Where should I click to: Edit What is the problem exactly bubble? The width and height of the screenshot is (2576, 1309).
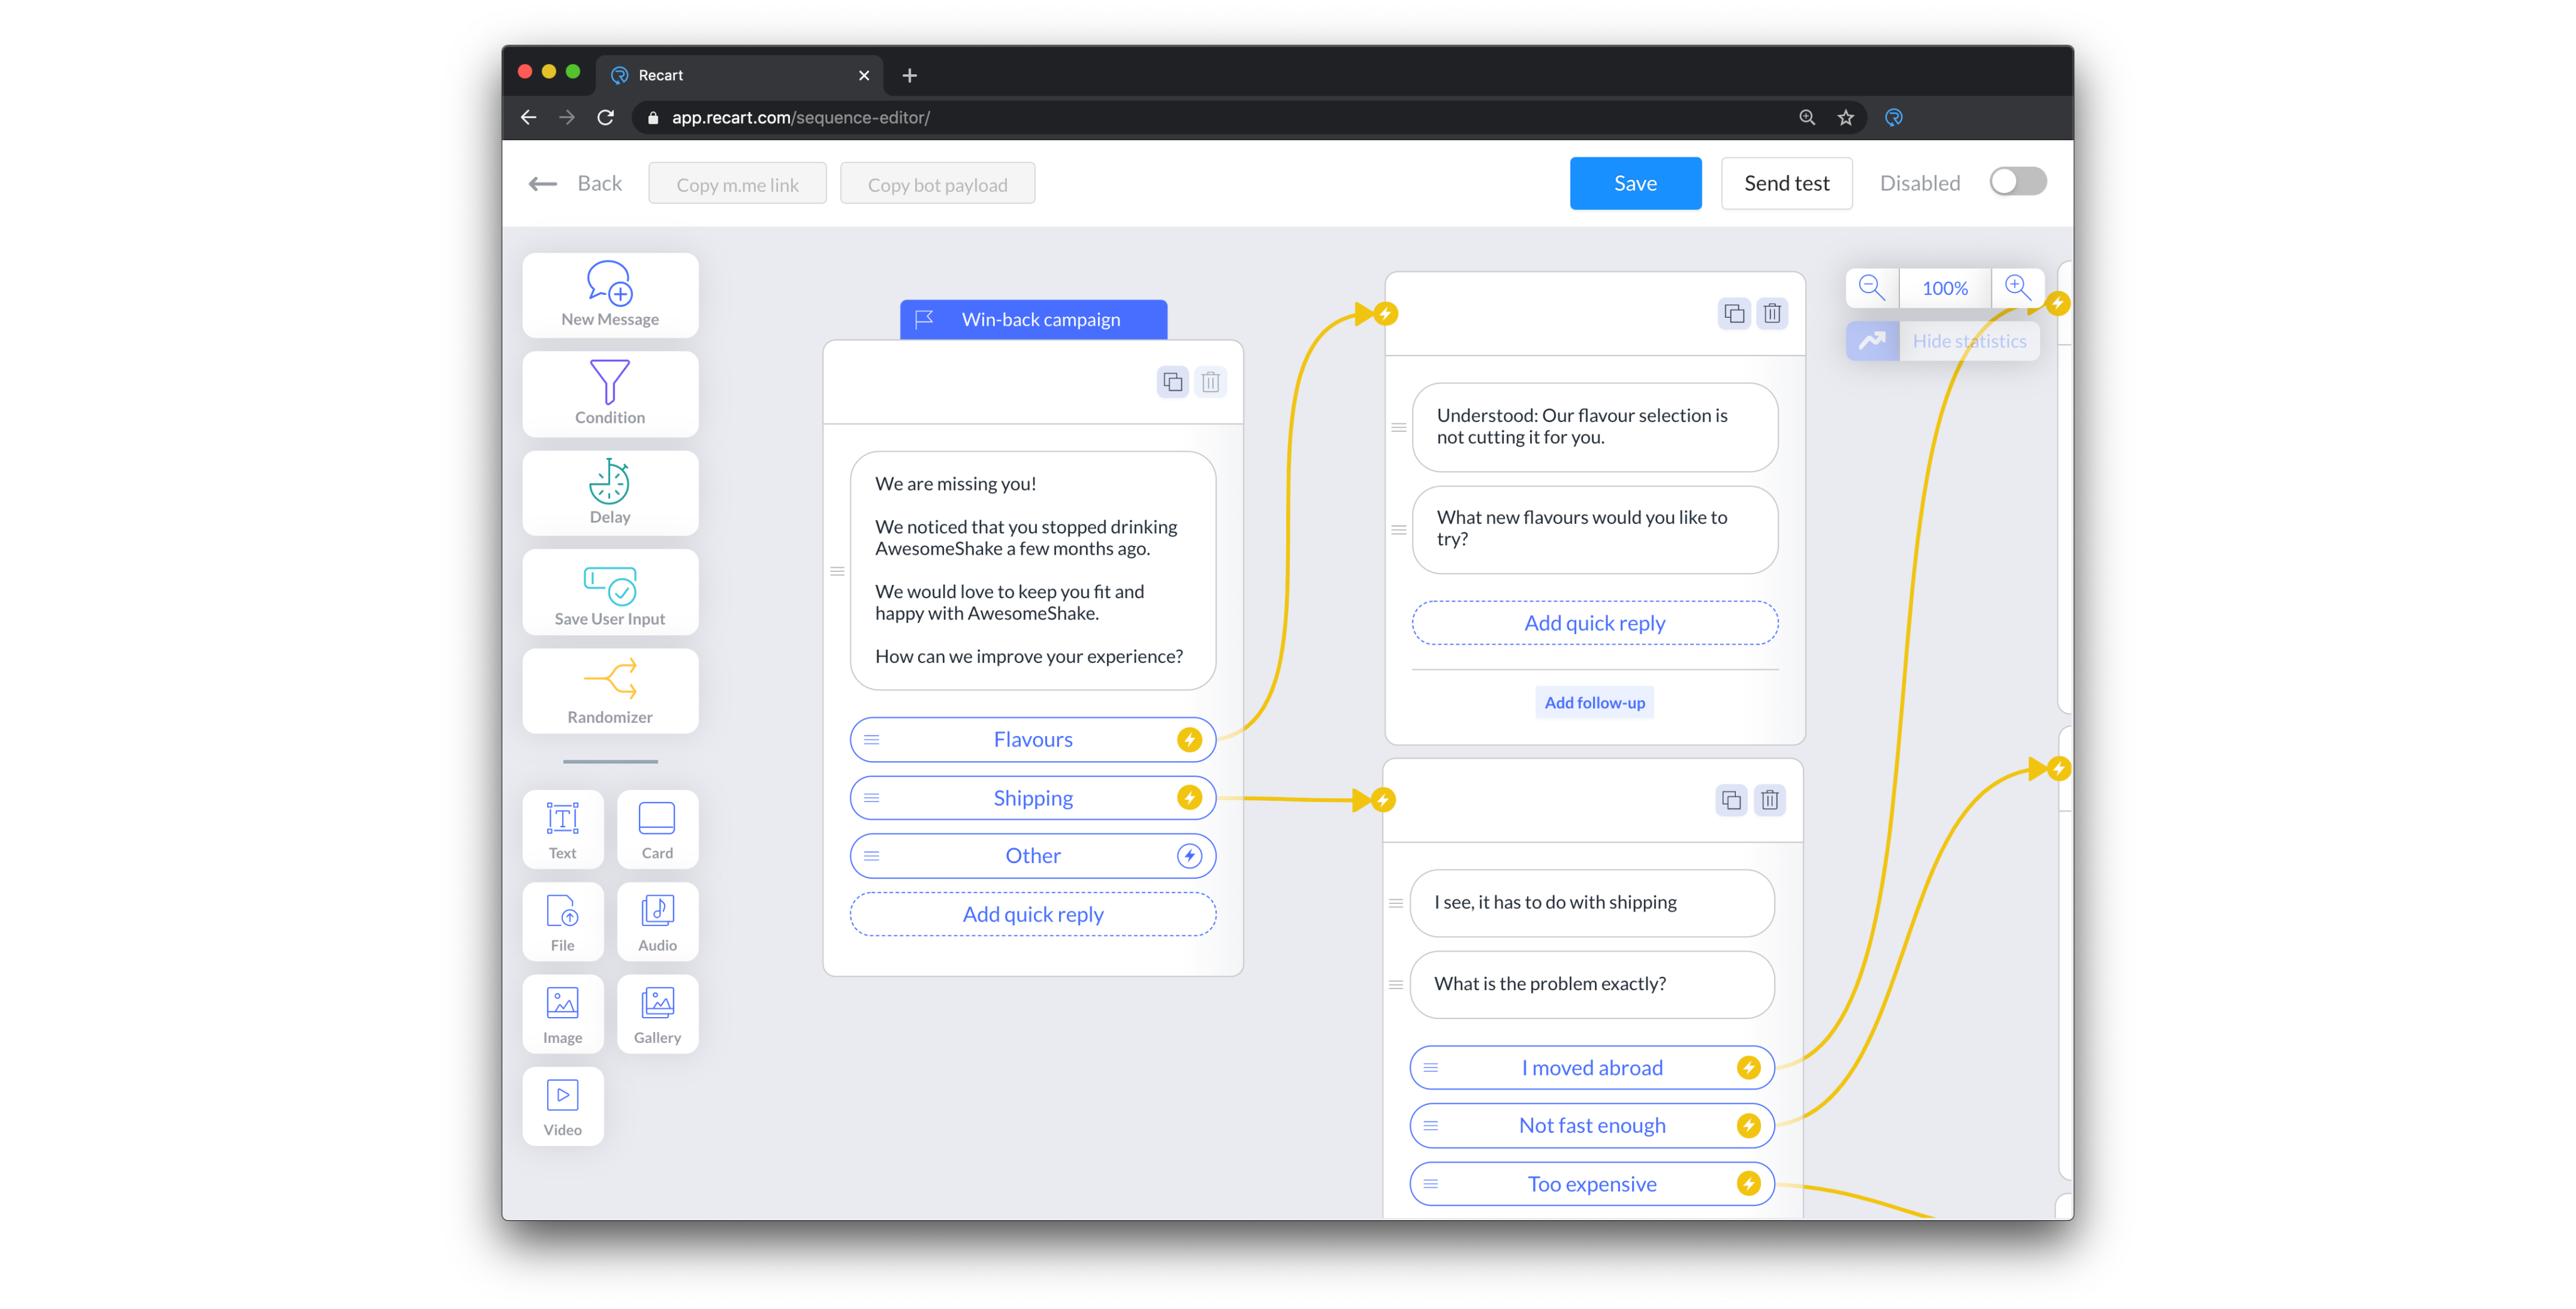tap(1592, 984)
